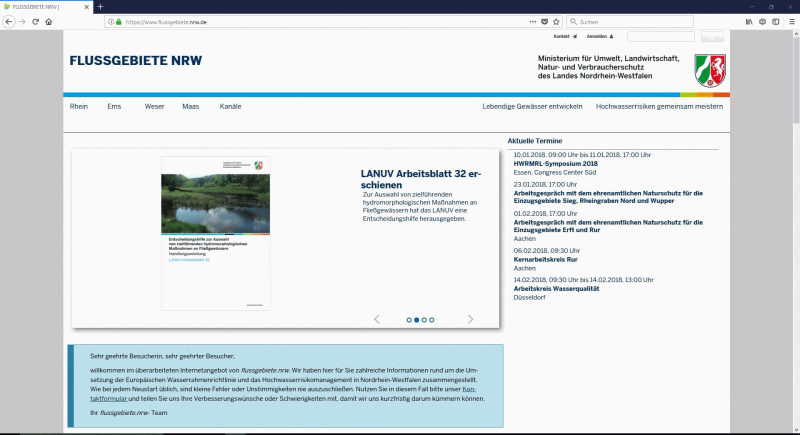The image size is (800, 435).
Task: Click the site search submit button
Action: click(712, 37)
